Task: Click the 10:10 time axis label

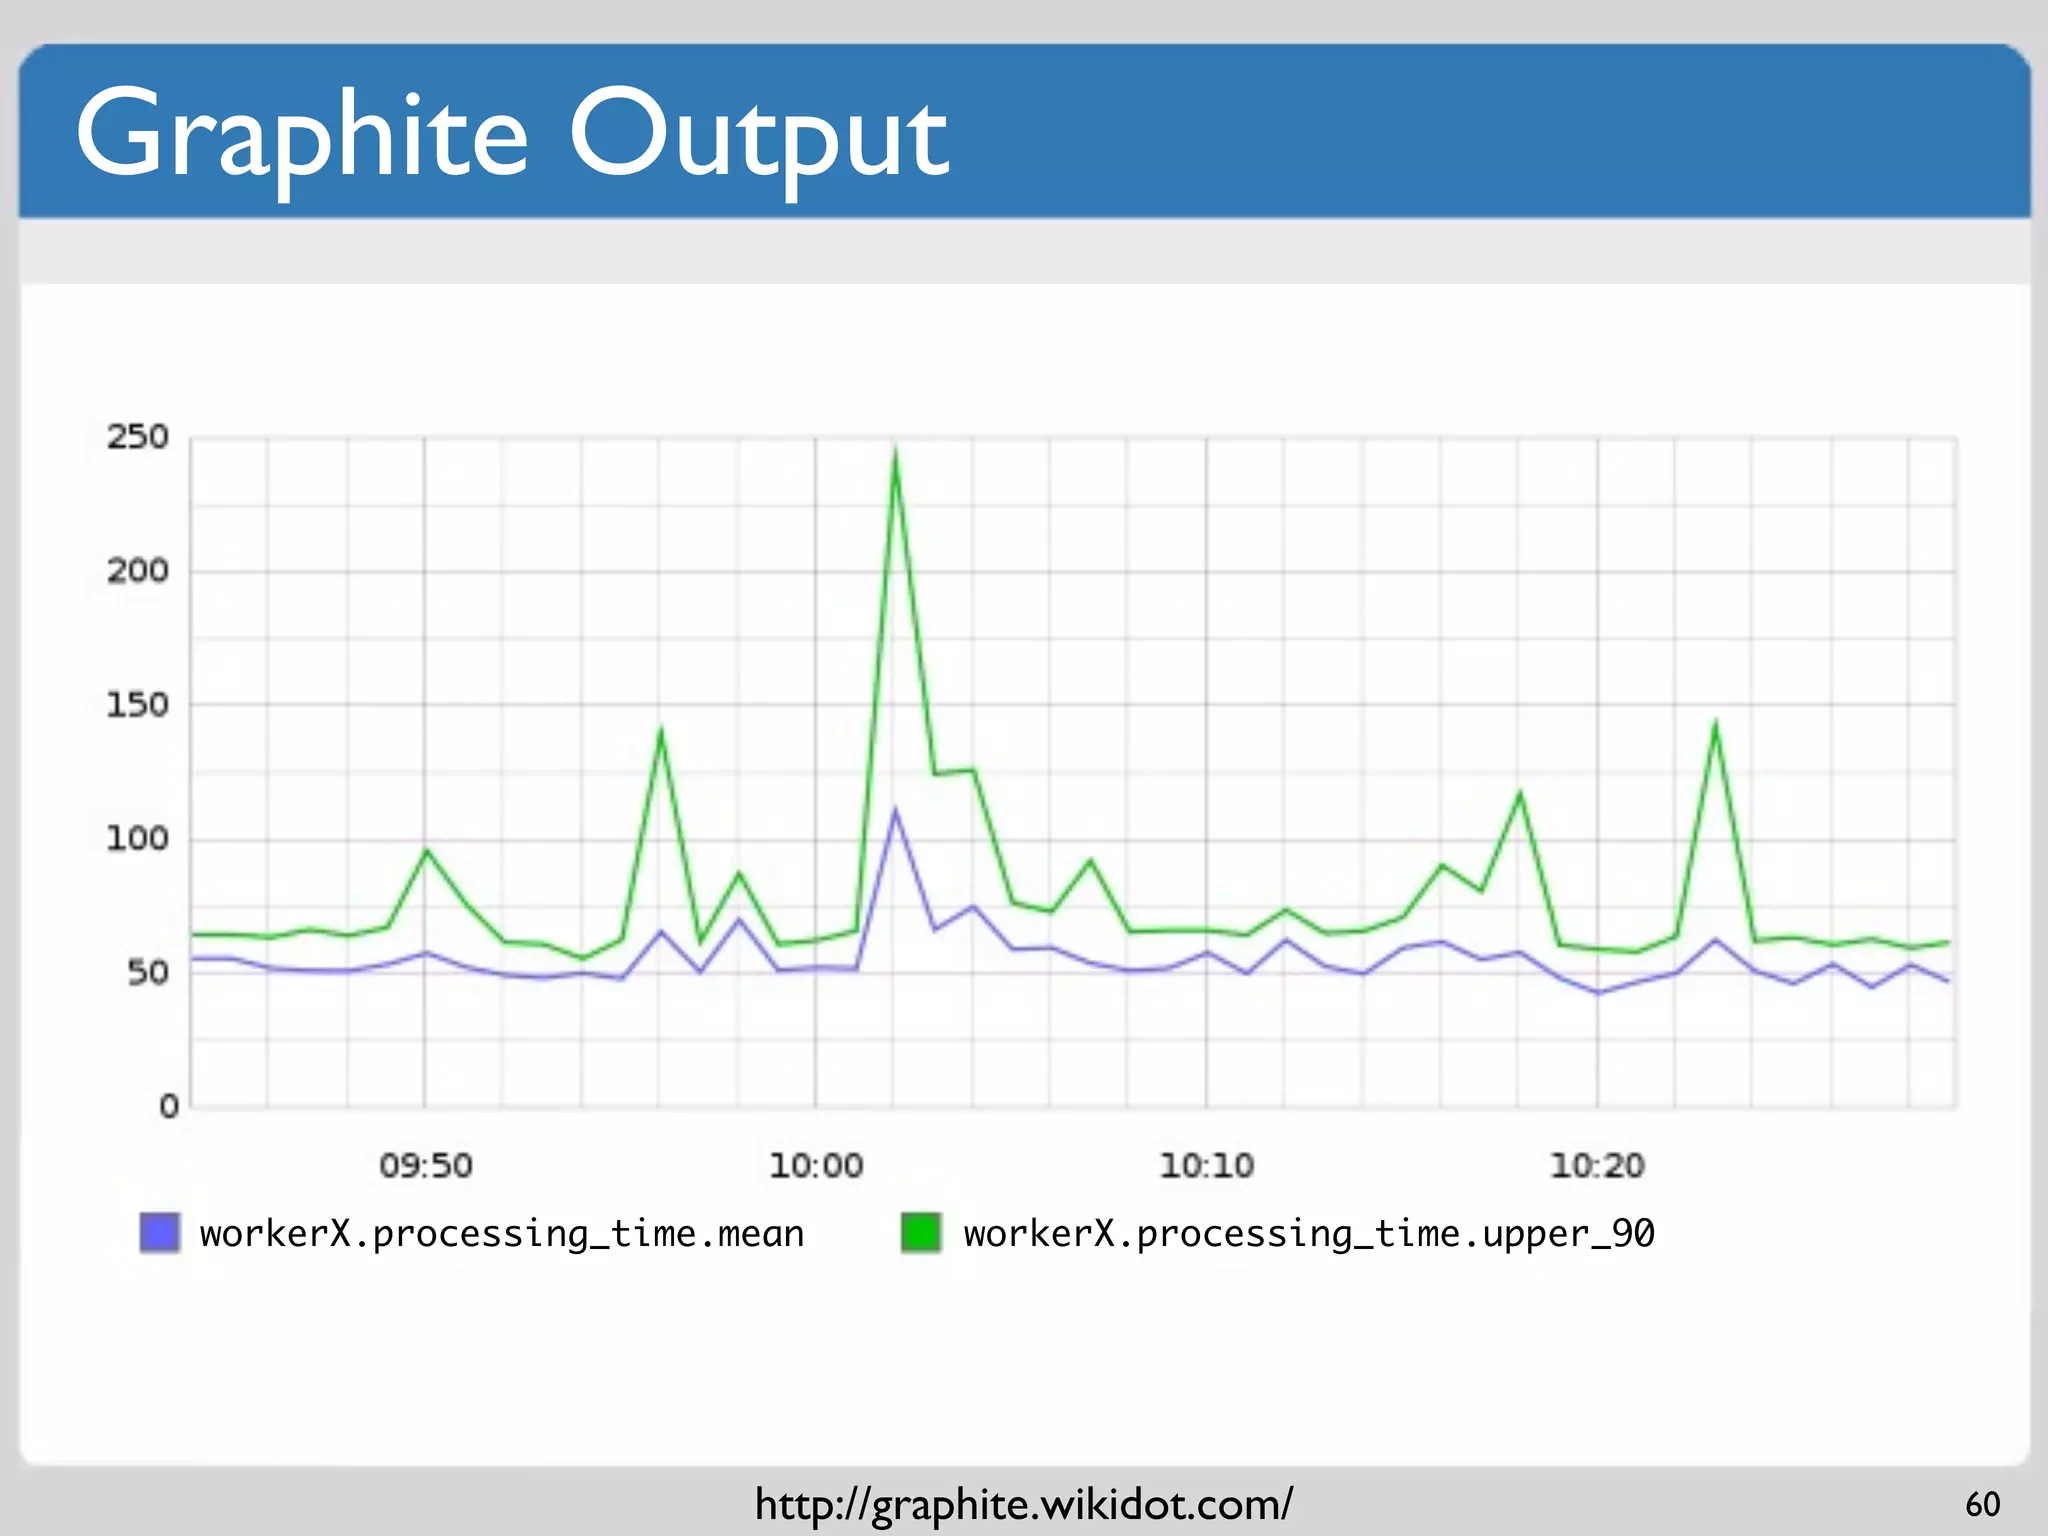Action: [1207, 1165]
